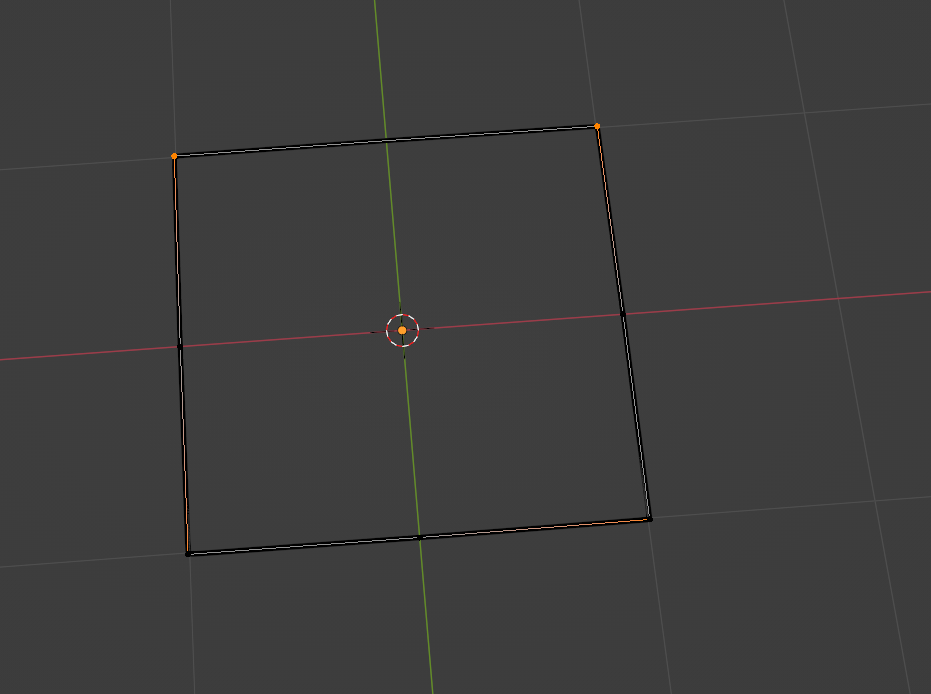Click right edge segment below its midpoint vertex
931x694 pixels.
(636, 416)
